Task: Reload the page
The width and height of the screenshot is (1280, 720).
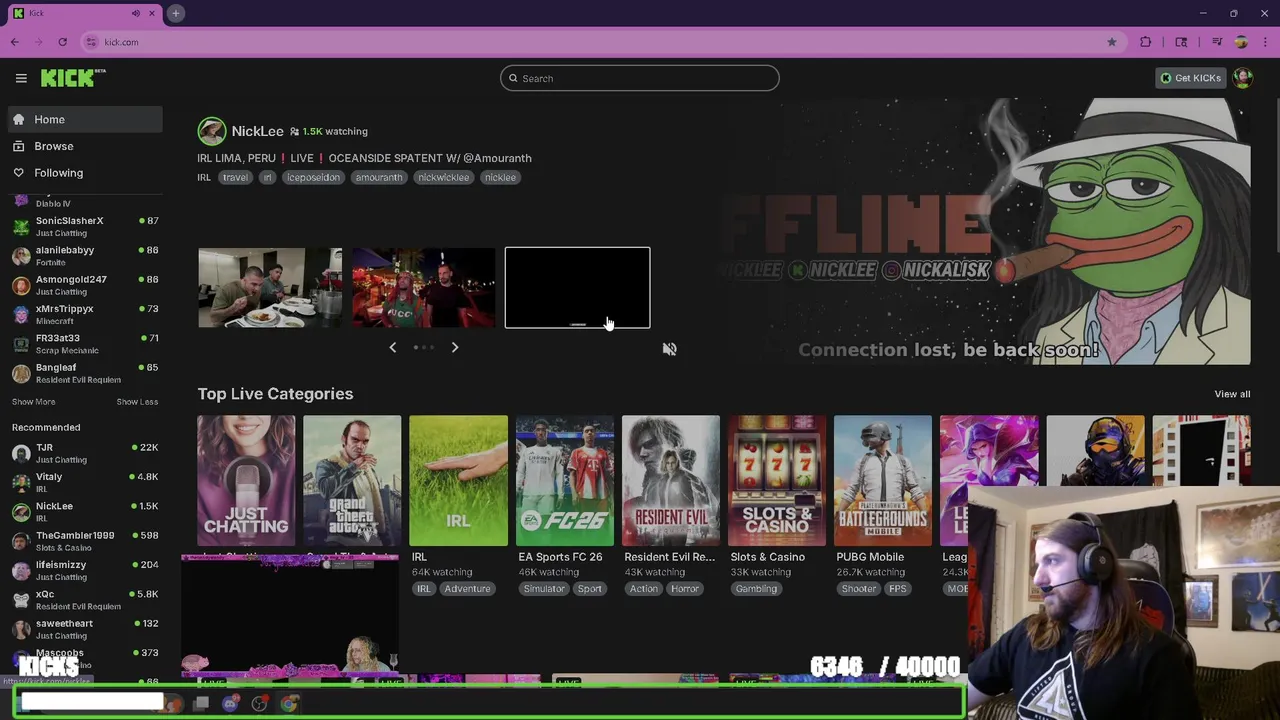Action: [62, 42]
